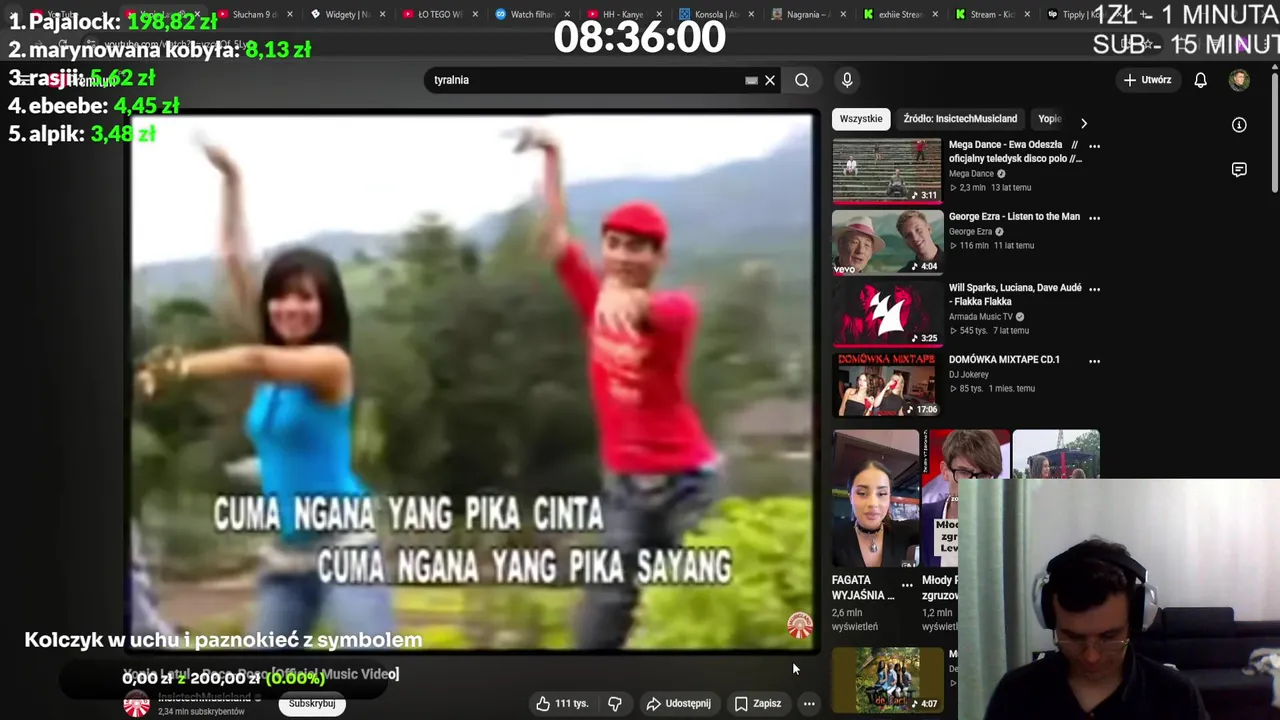
Task: Open options menu for George Ezra video
Action: coord(1094,217)
